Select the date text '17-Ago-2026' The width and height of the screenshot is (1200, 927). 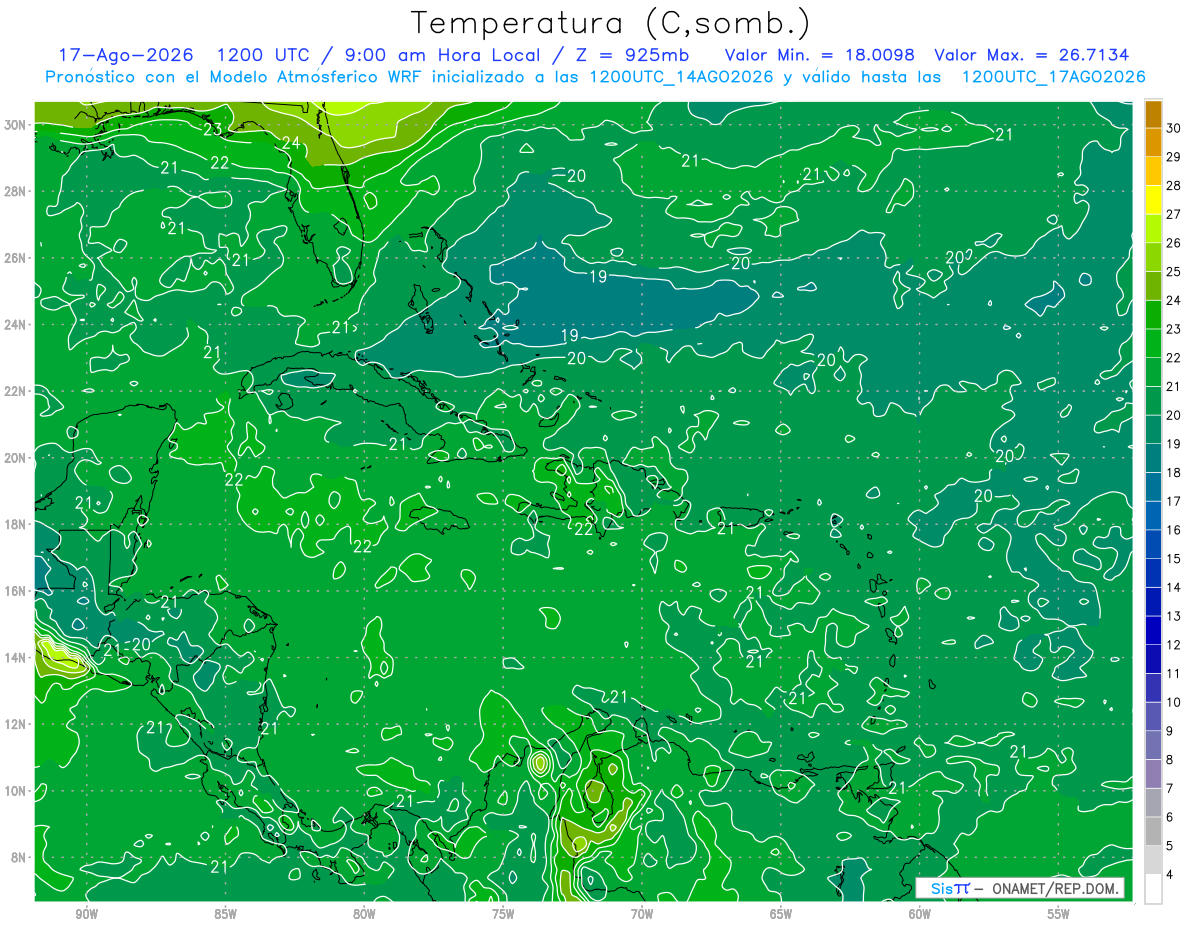(127, 55)
